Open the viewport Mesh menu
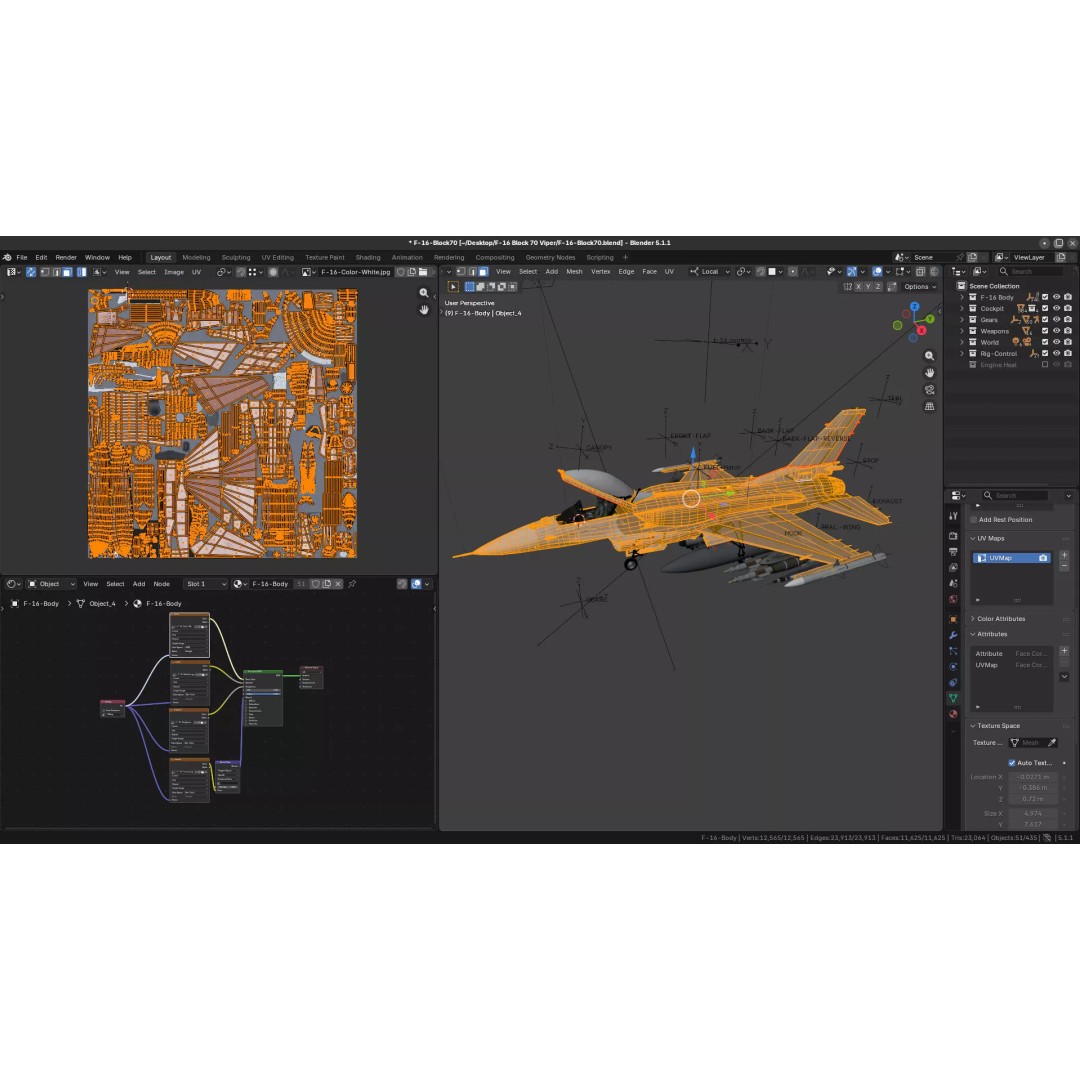 coord(574,271)
